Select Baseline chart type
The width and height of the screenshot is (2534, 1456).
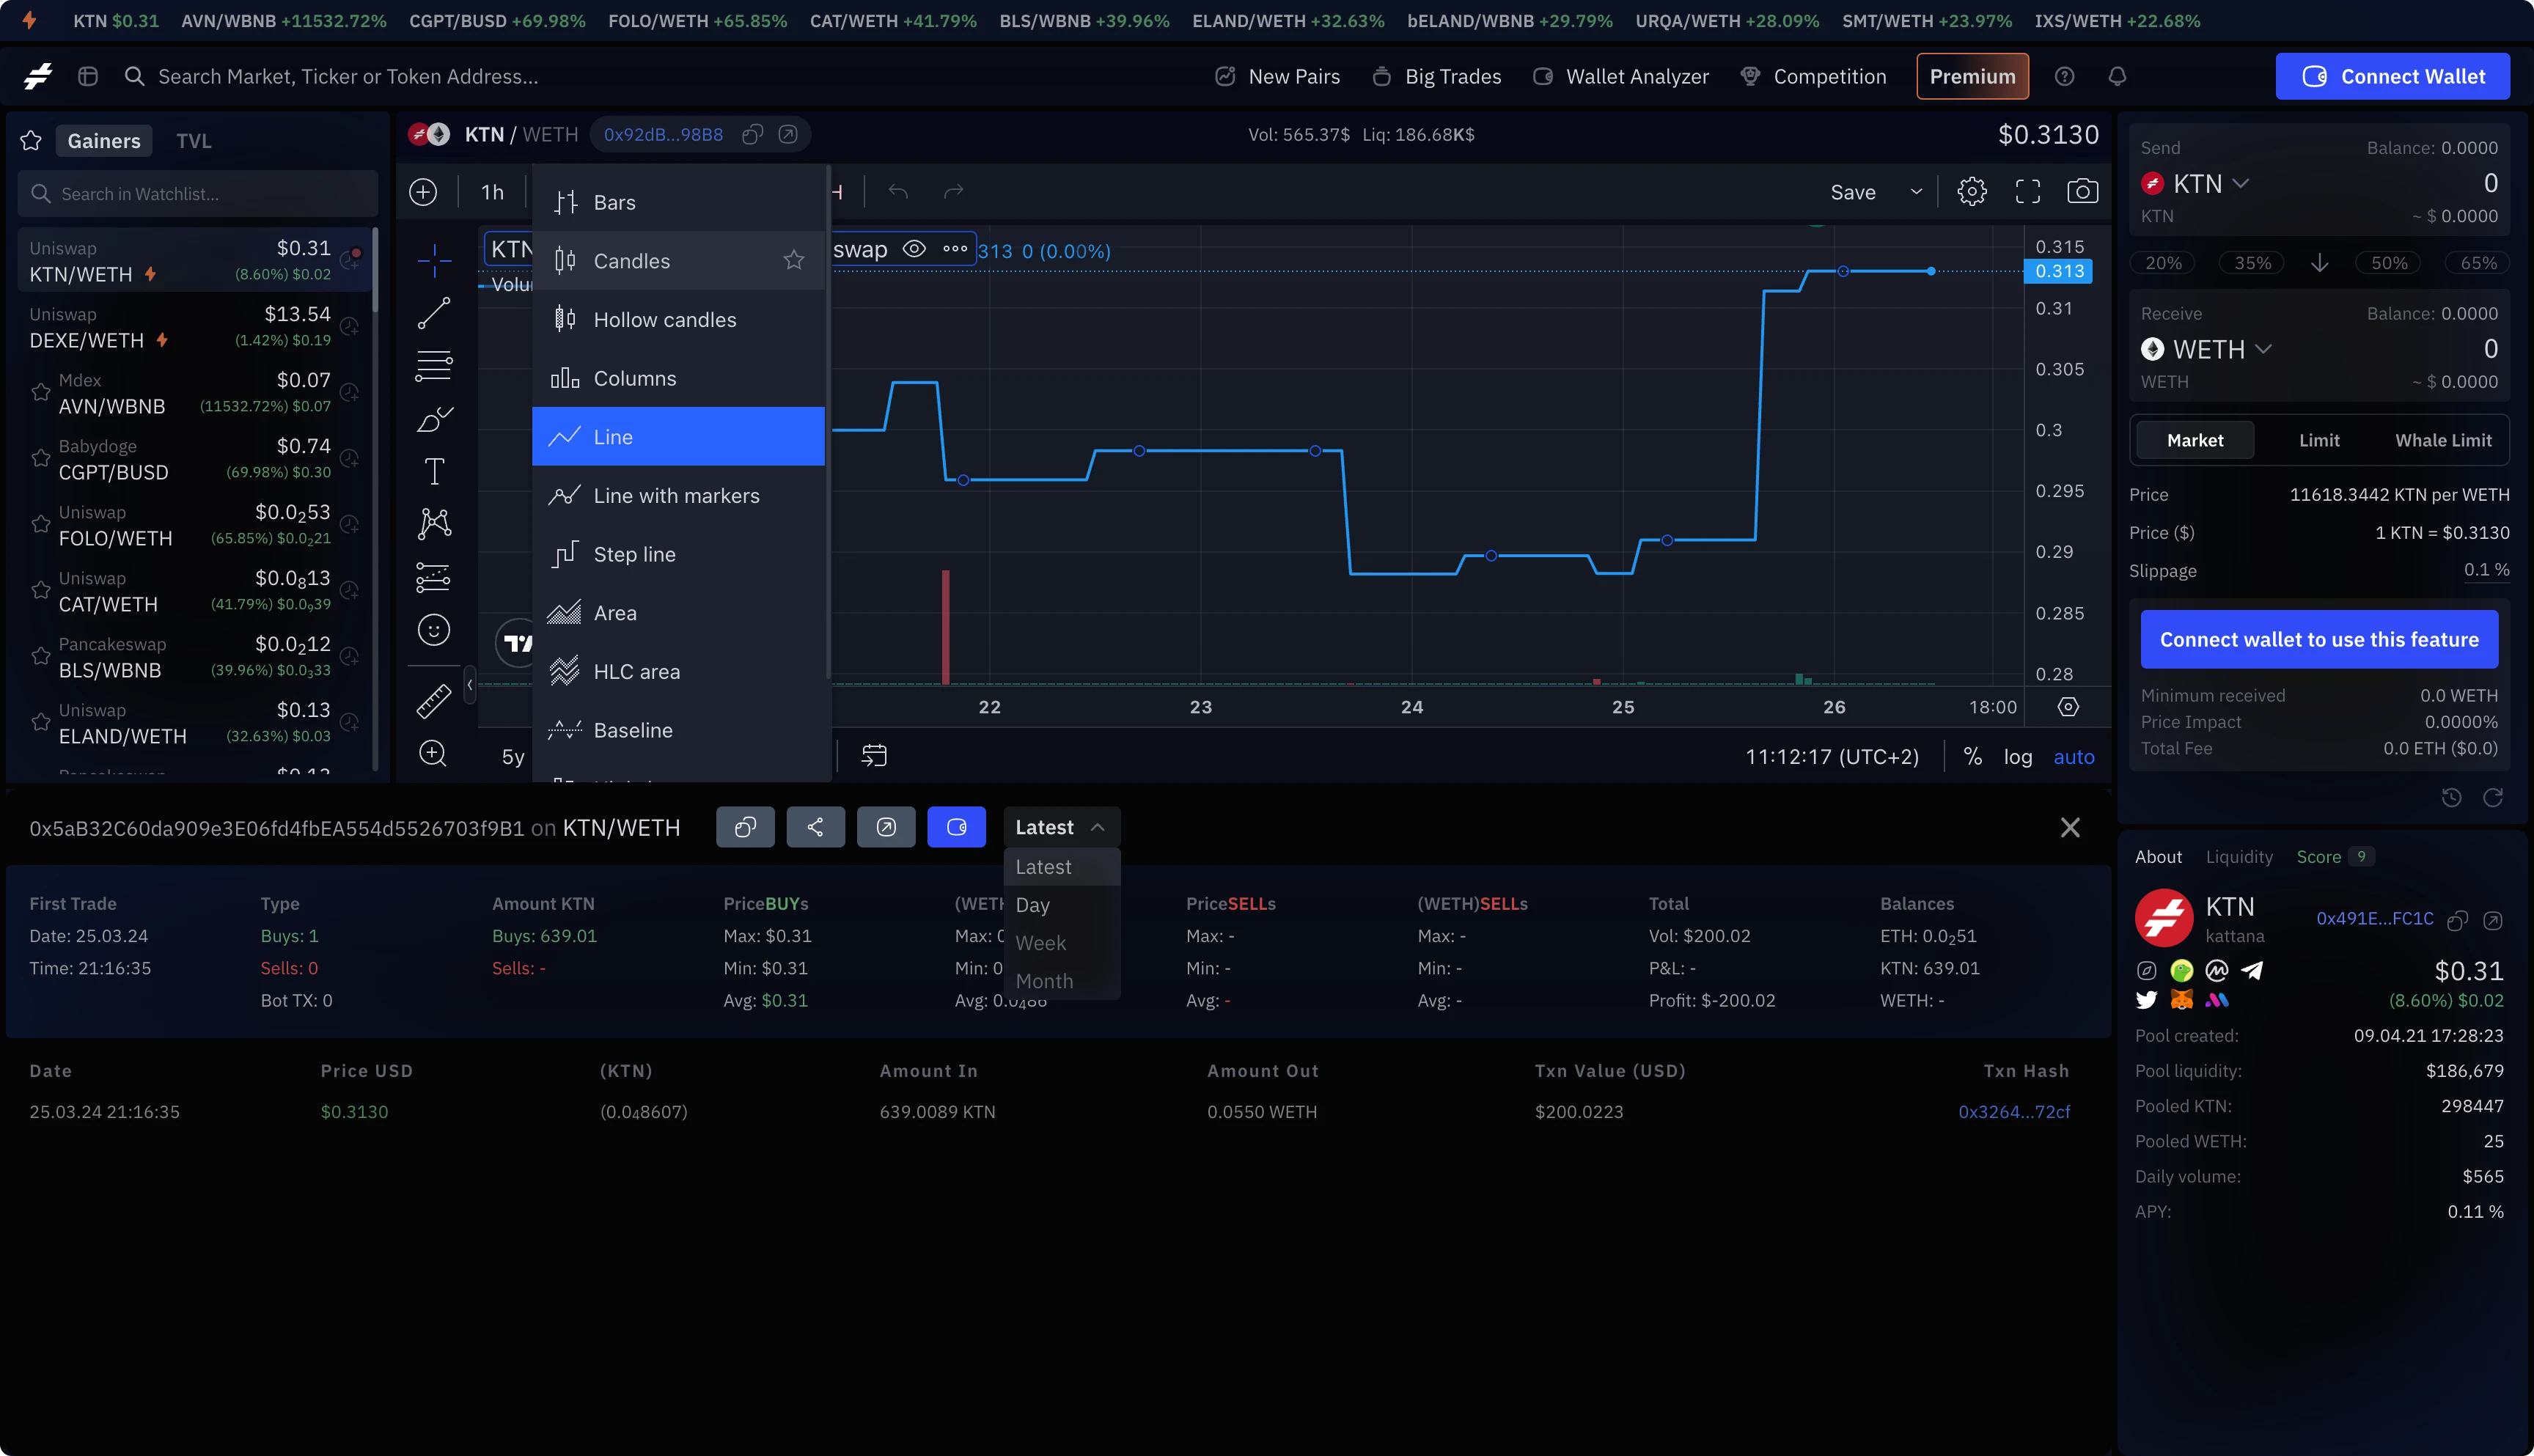click(x=678, y=731)
